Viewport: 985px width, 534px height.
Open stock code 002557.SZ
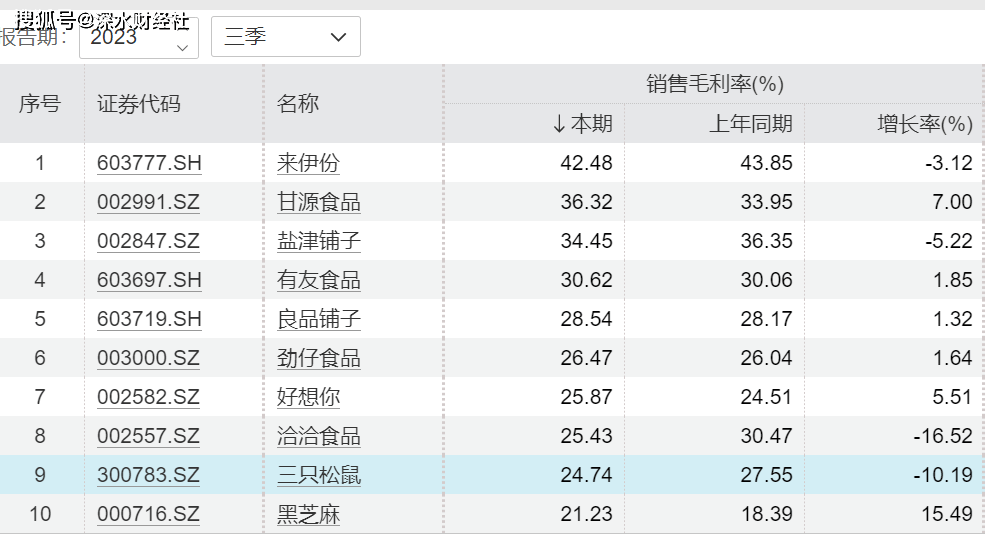148,436
